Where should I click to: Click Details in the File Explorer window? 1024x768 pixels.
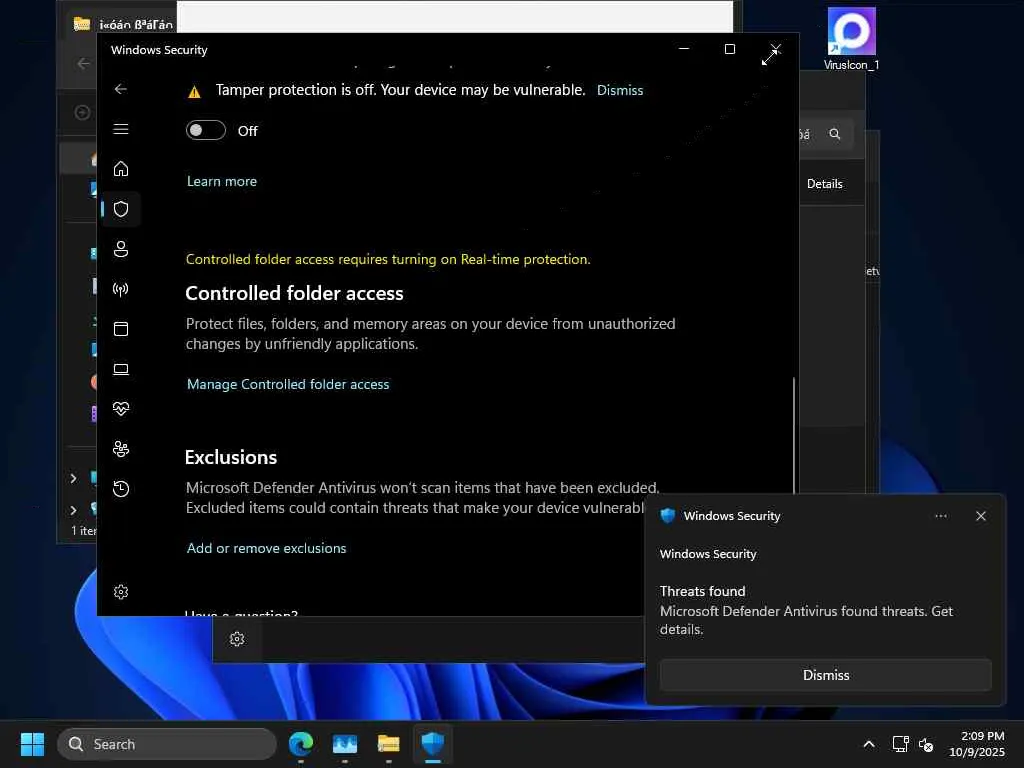pyautogui.click(x=824, y=184)
